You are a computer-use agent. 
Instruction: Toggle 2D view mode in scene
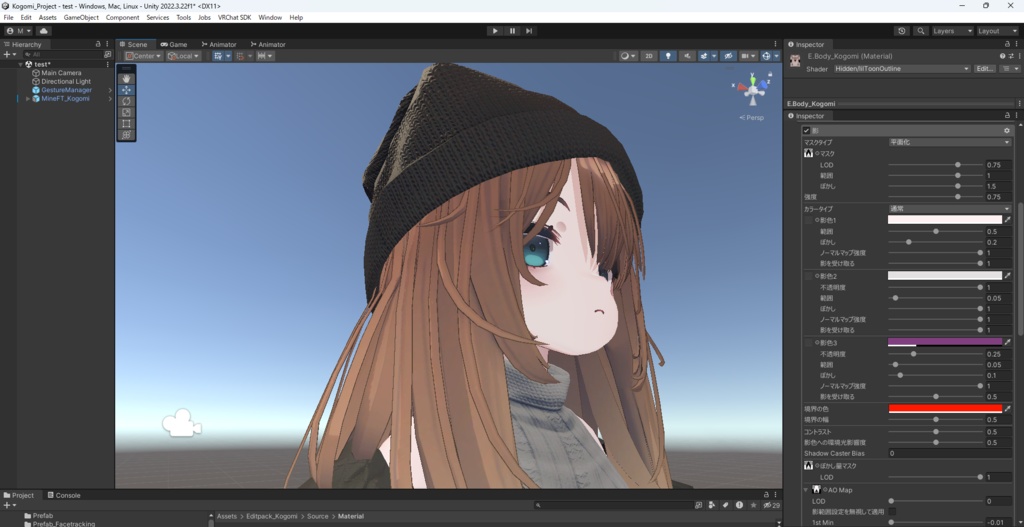[x=648, y=56]
